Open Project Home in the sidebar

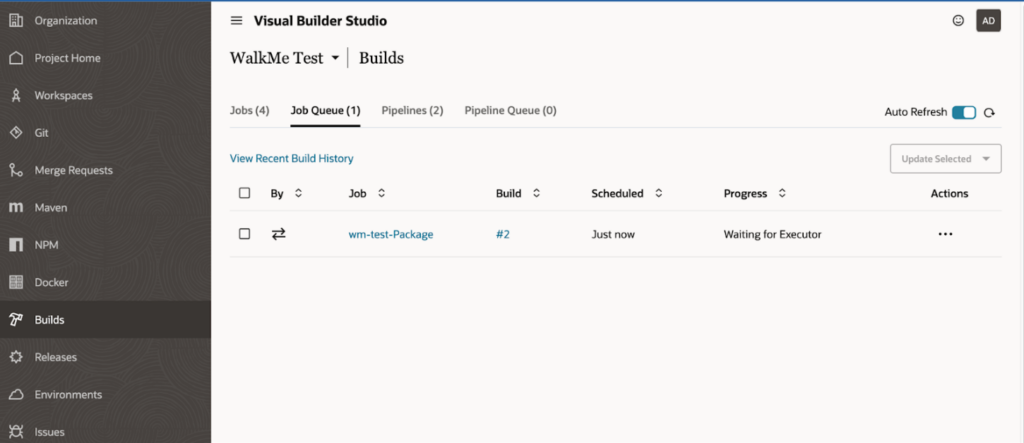click(x=68, y=58)
